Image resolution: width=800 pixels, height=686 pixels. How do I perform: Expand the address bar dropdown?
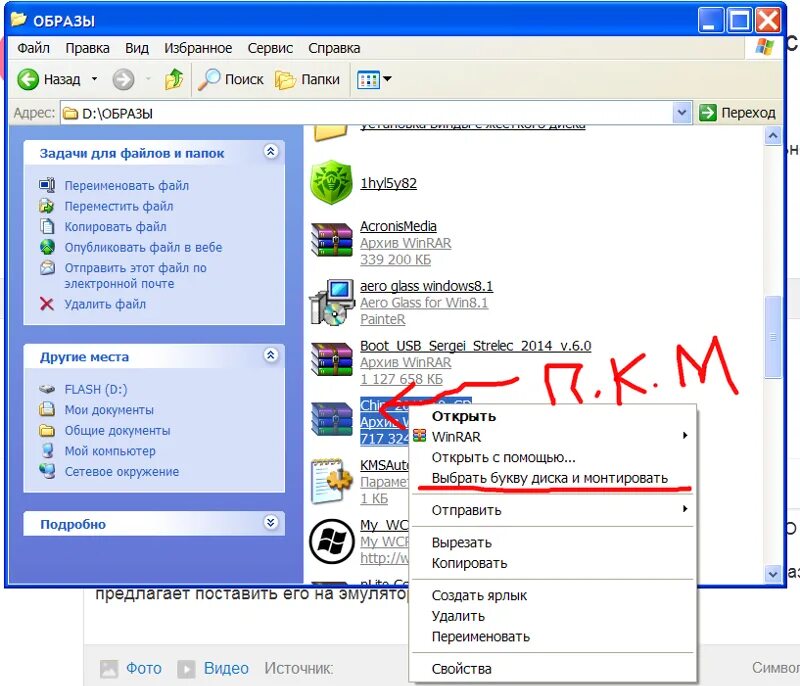click(x=681, y=112)
